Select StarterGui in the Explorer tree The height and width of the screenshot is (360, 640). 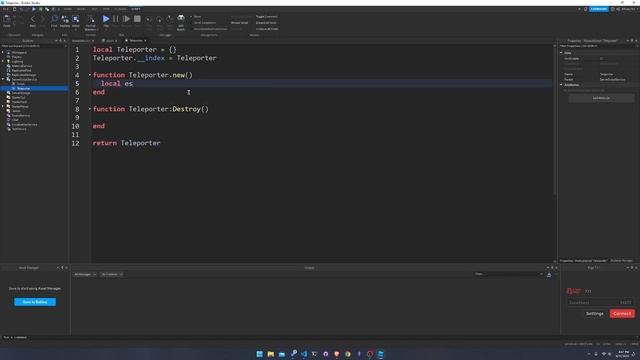point(18,97)
